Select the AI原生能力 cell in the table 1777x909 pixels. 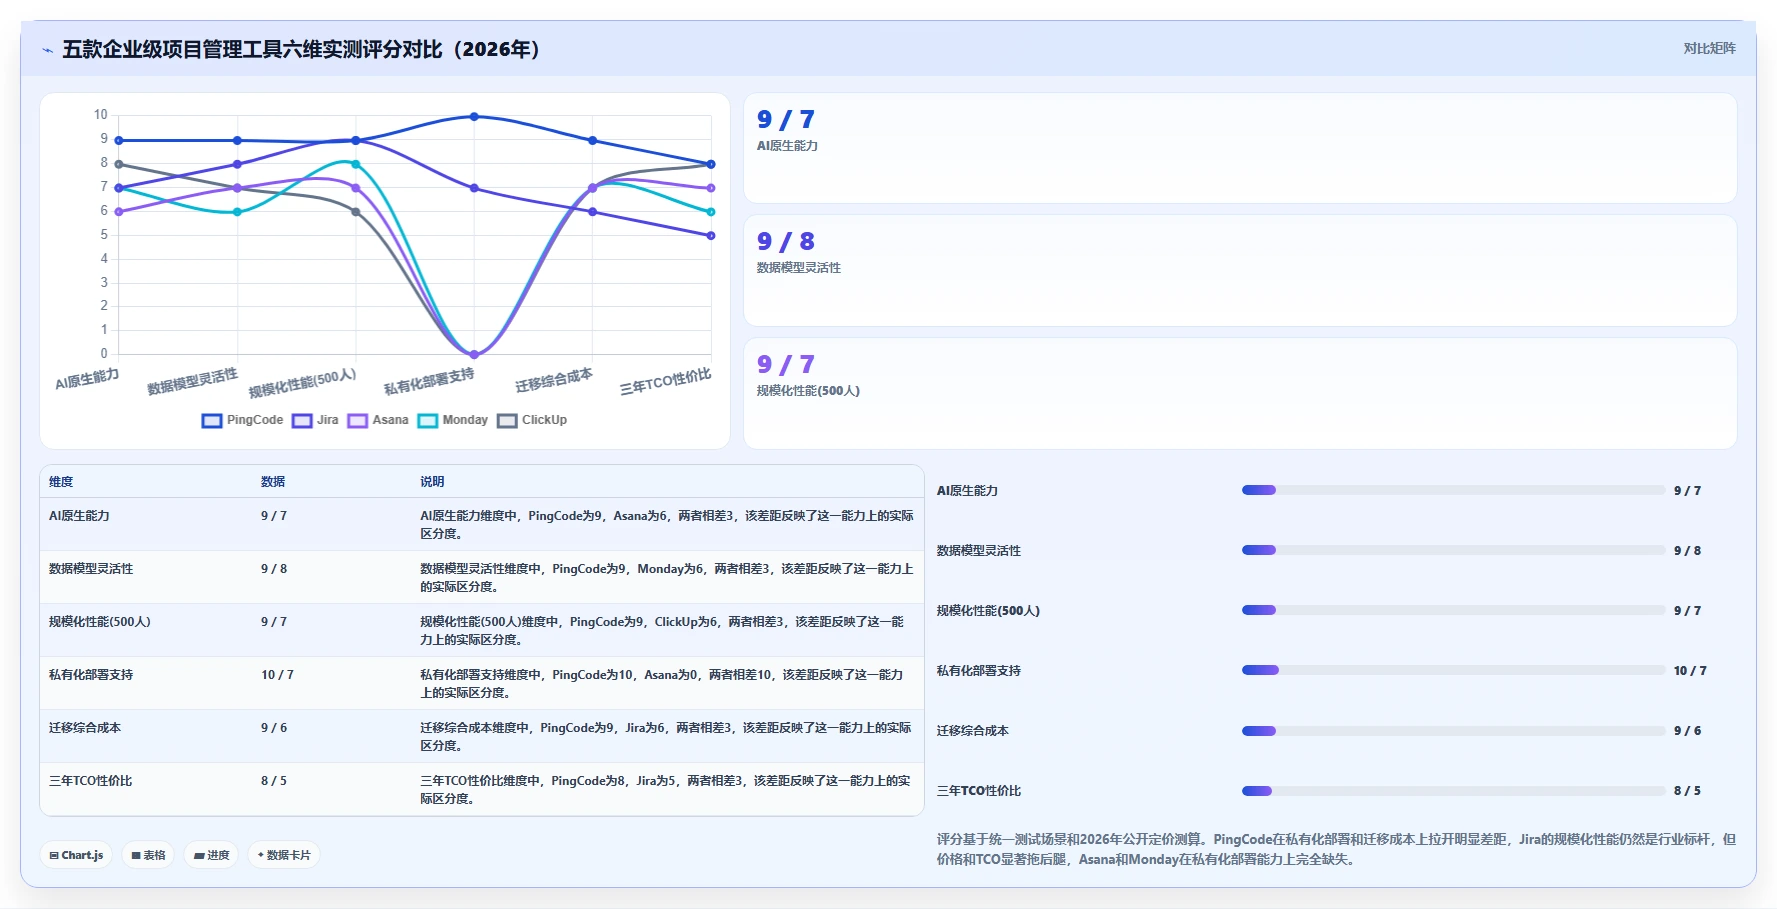pos(79,516)
